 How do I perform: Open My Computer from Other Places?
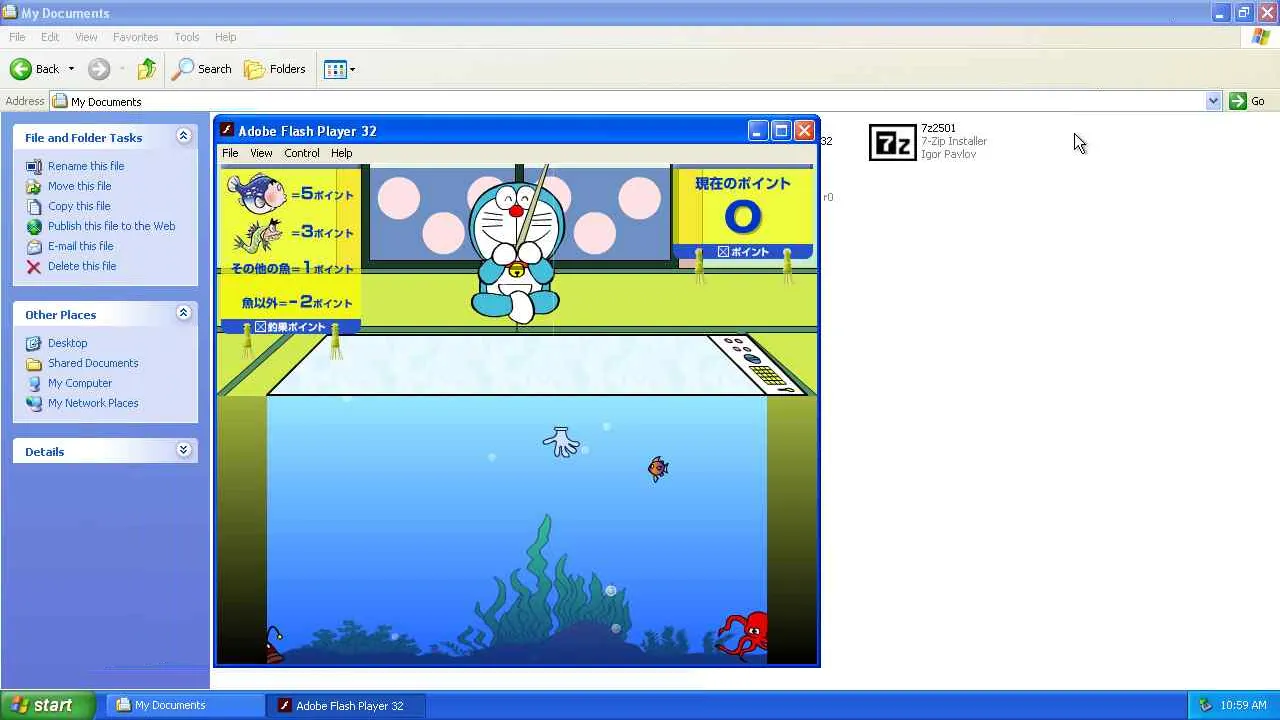tap(80, 383)
